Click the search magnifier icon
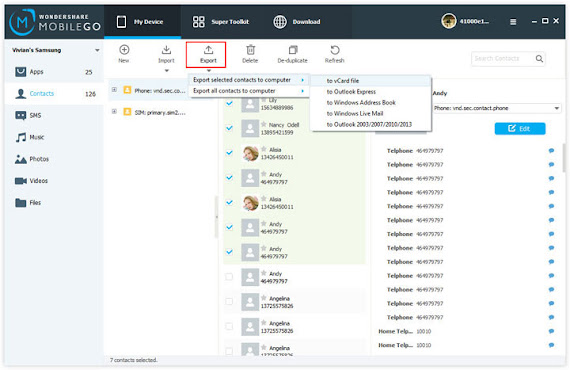 pyautogui.click(x=539, y=59)
